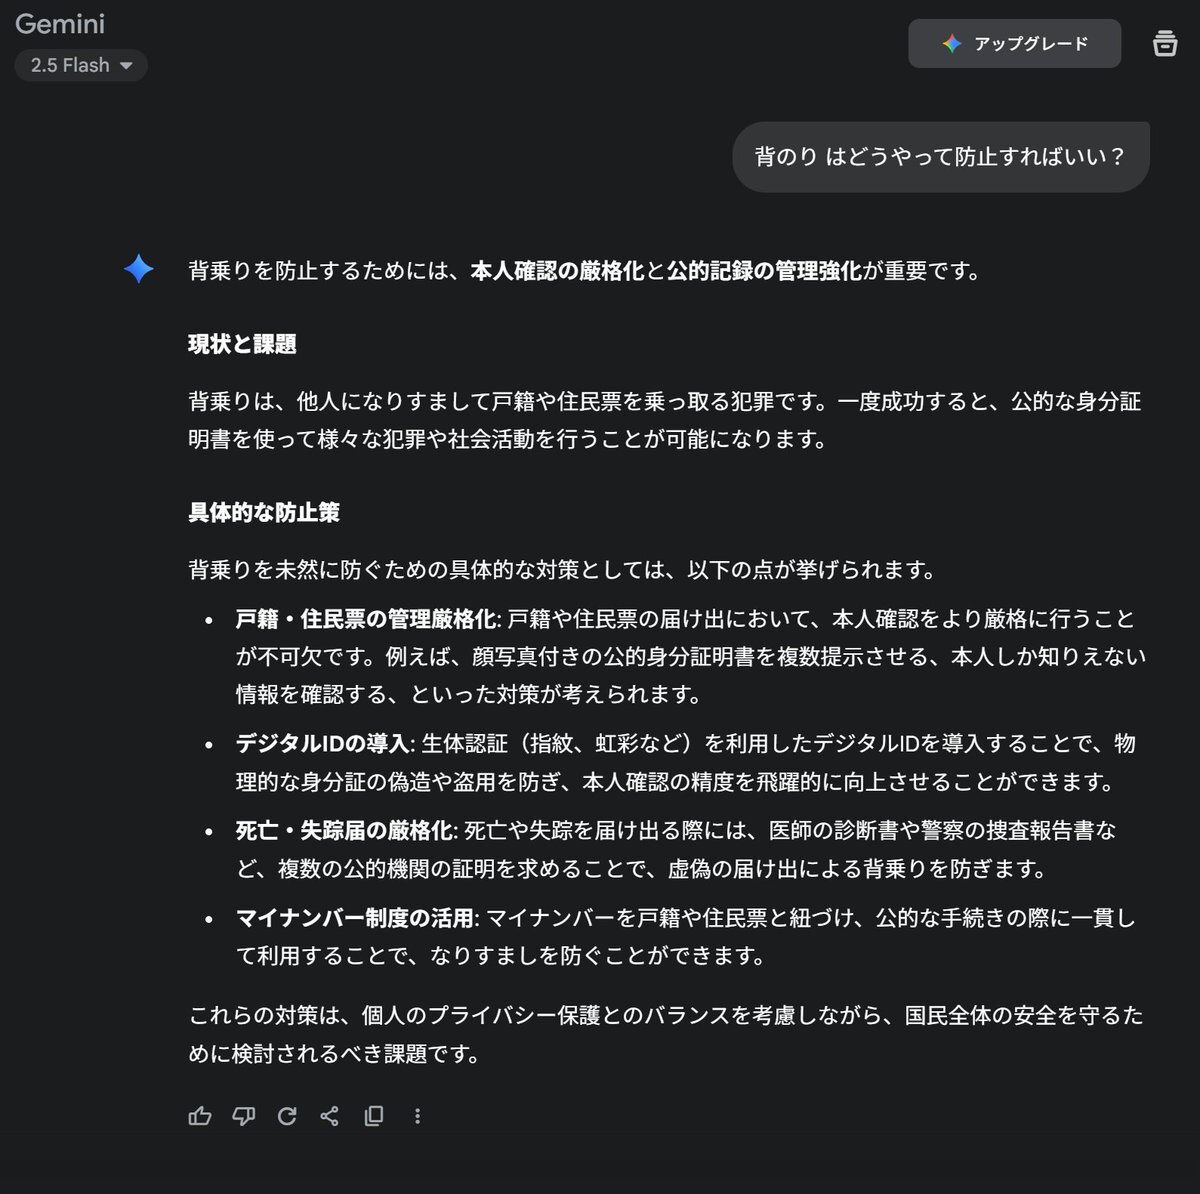Select the 死亡・失踪届の厳格化 bullet title

point(344,830)
